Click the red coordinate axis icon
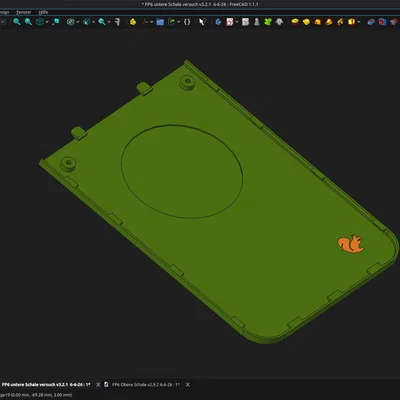 [x=145, y=22]
